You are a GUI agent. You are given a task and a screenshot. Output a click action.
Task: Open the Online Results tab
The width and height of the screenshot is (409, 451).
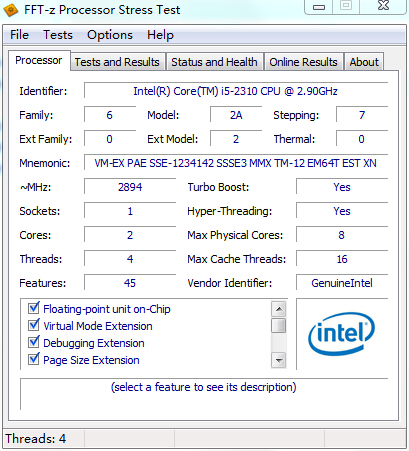tap(304, 62)
